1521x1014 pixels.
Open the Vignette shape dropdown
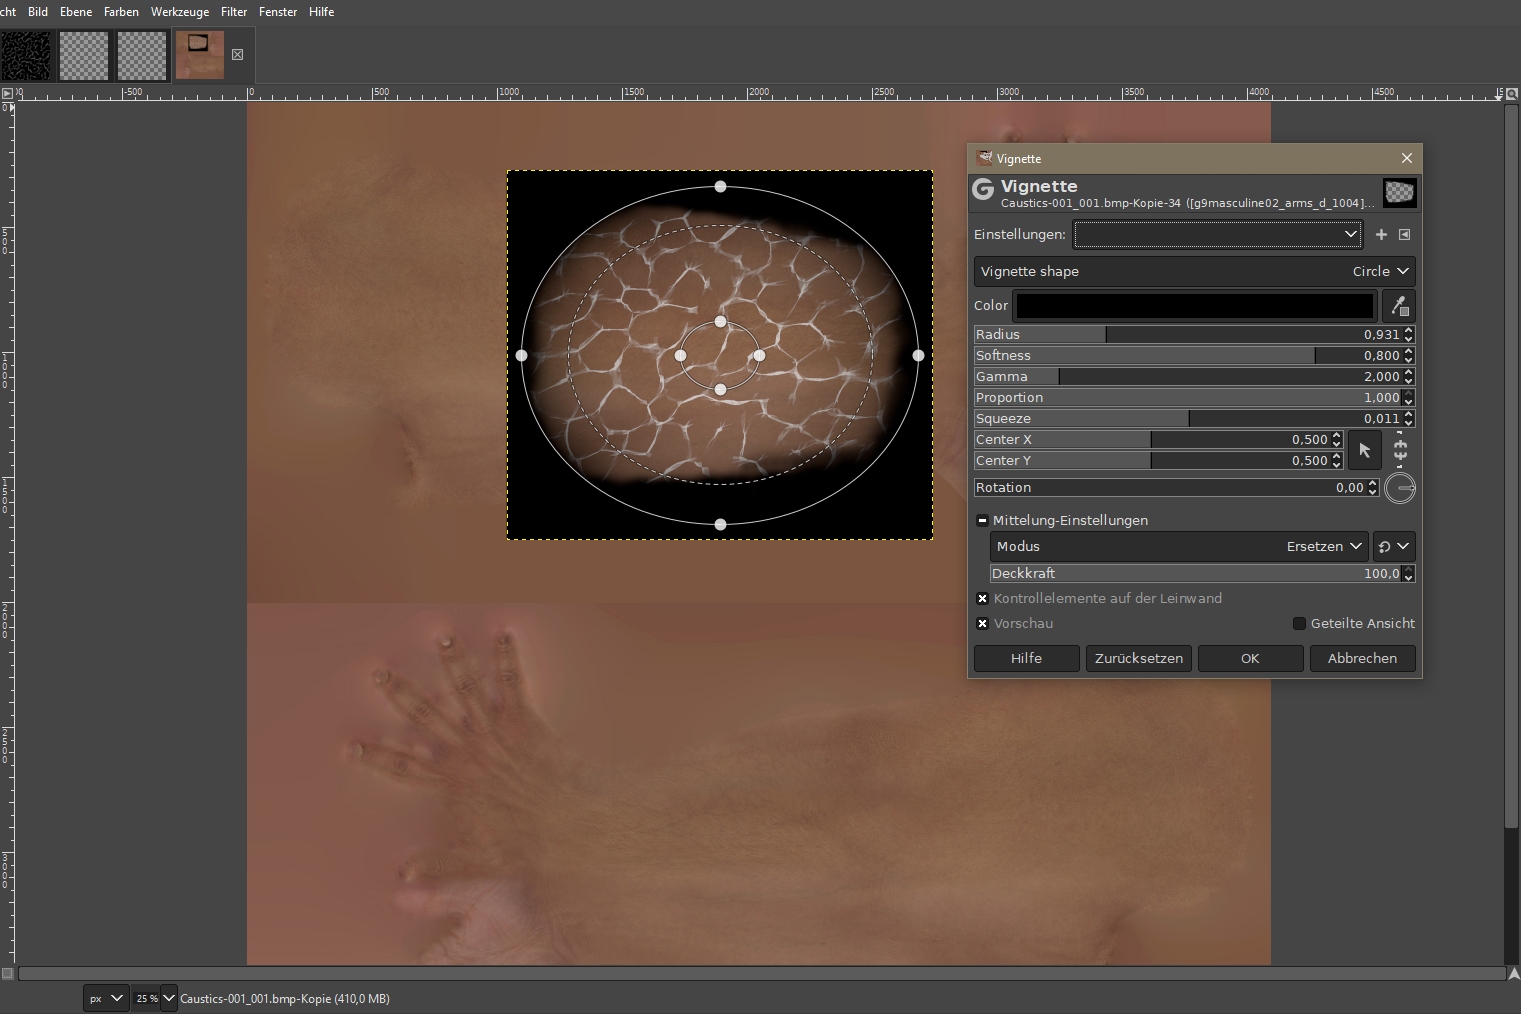(x=1194, y=271)
